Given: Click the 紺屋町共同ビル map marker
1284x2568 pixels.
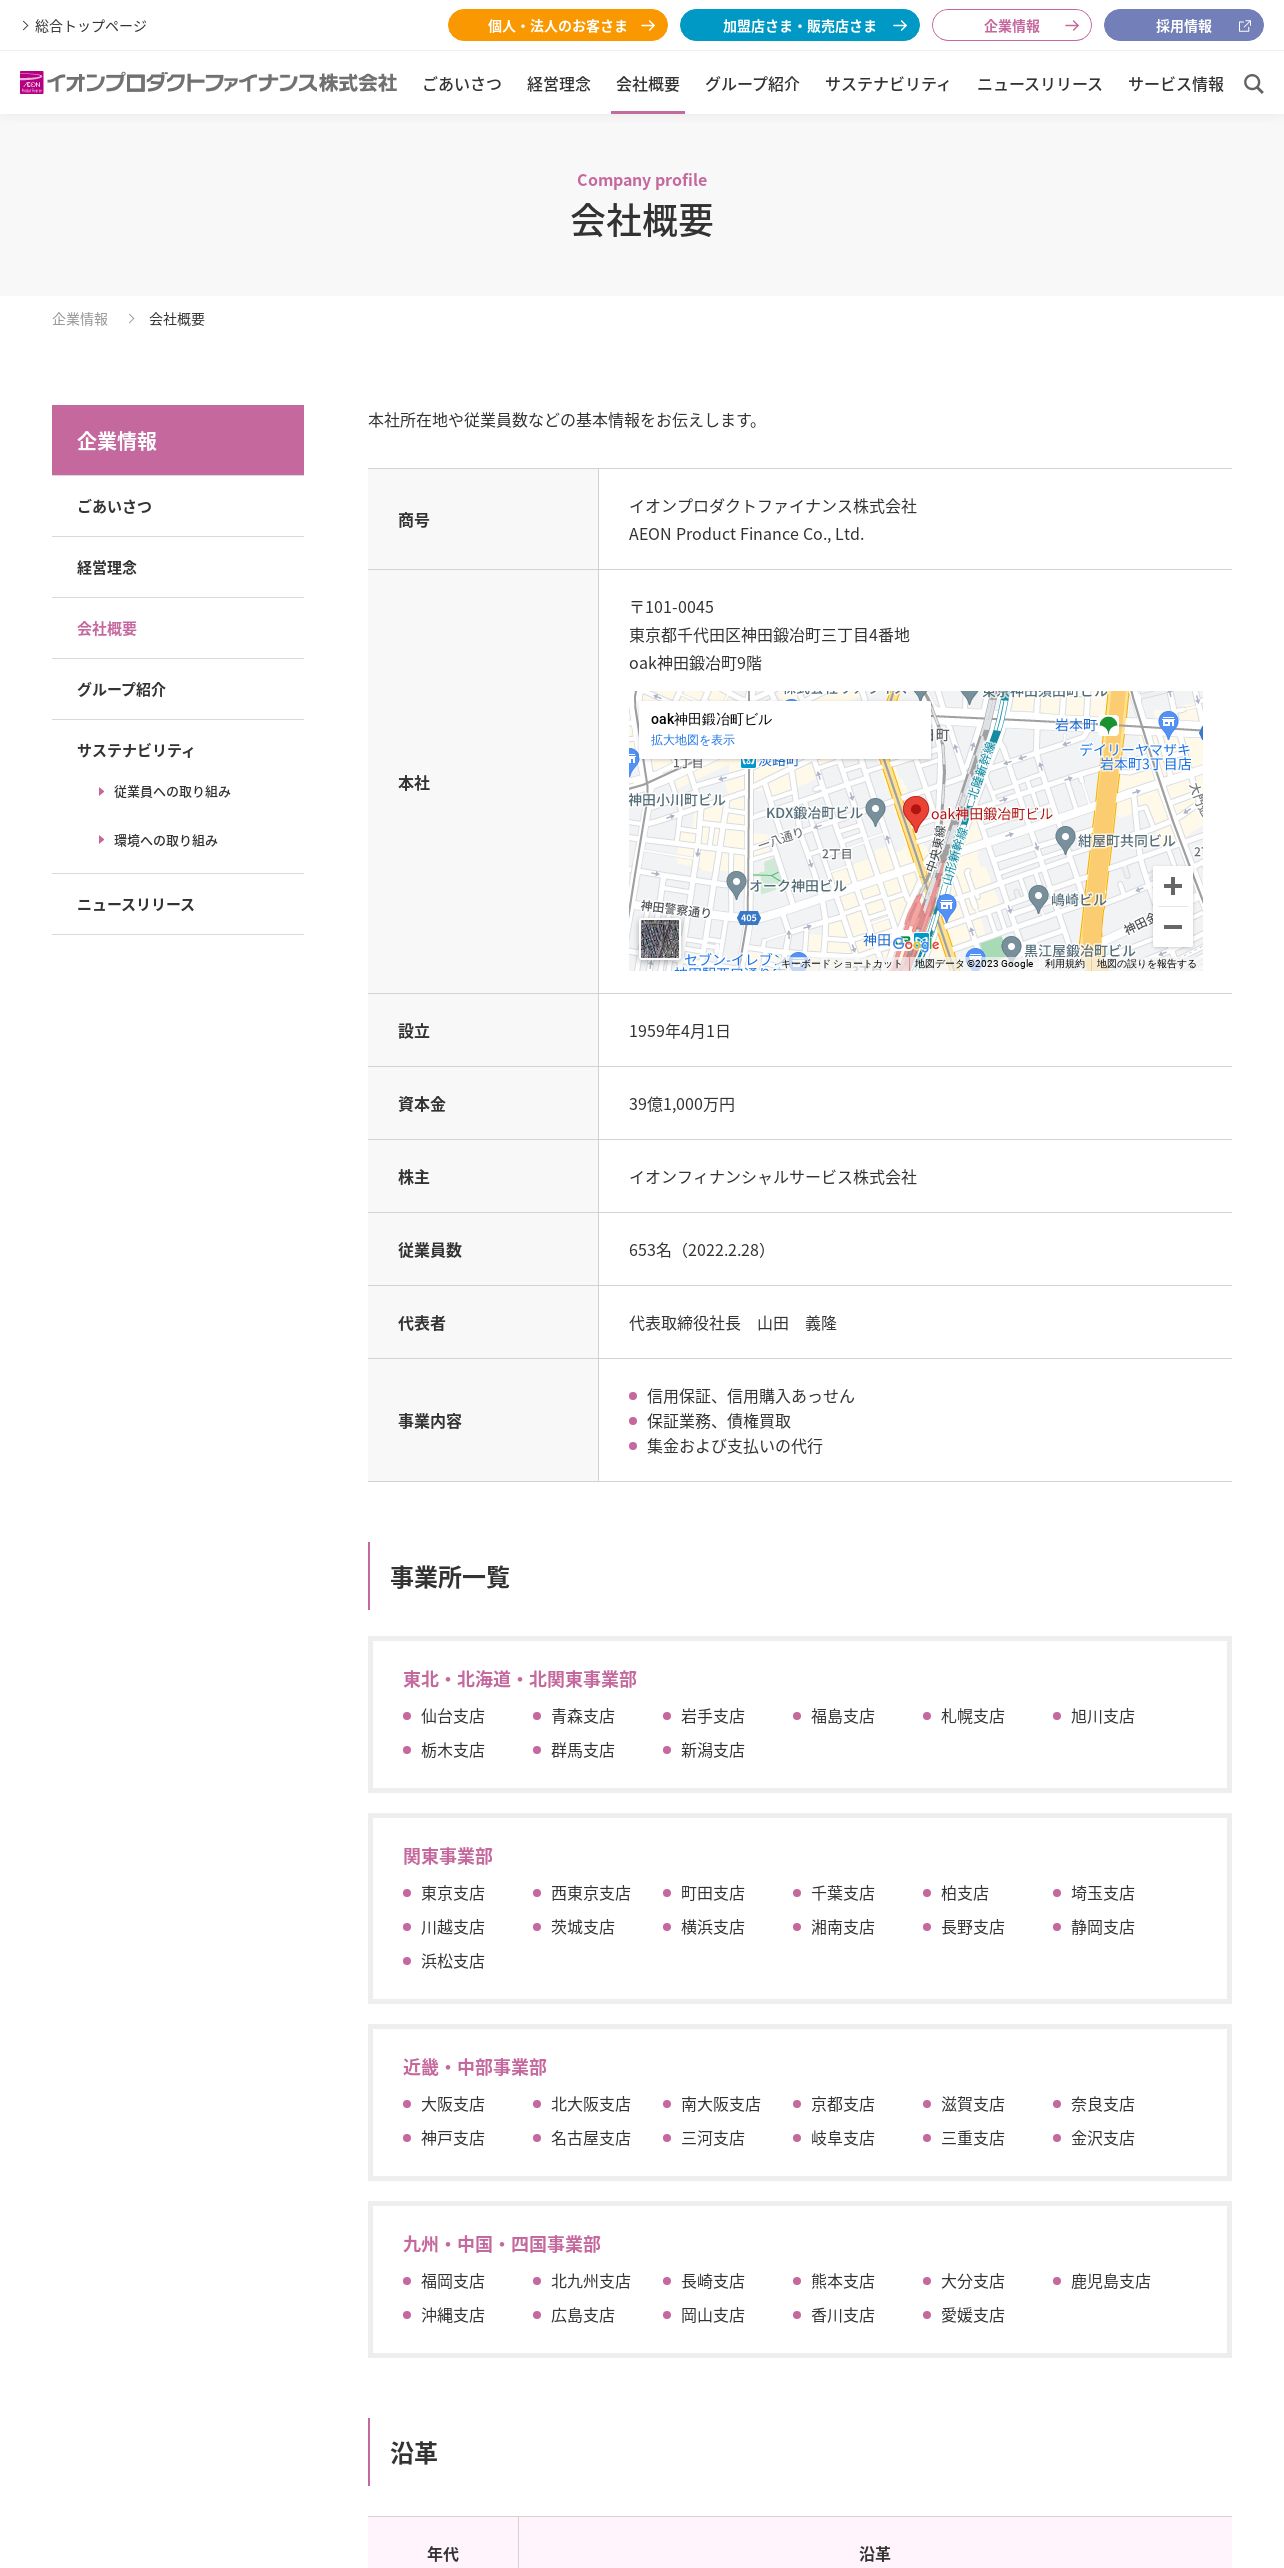Looking at the screenshot, I should point(1065,839).
